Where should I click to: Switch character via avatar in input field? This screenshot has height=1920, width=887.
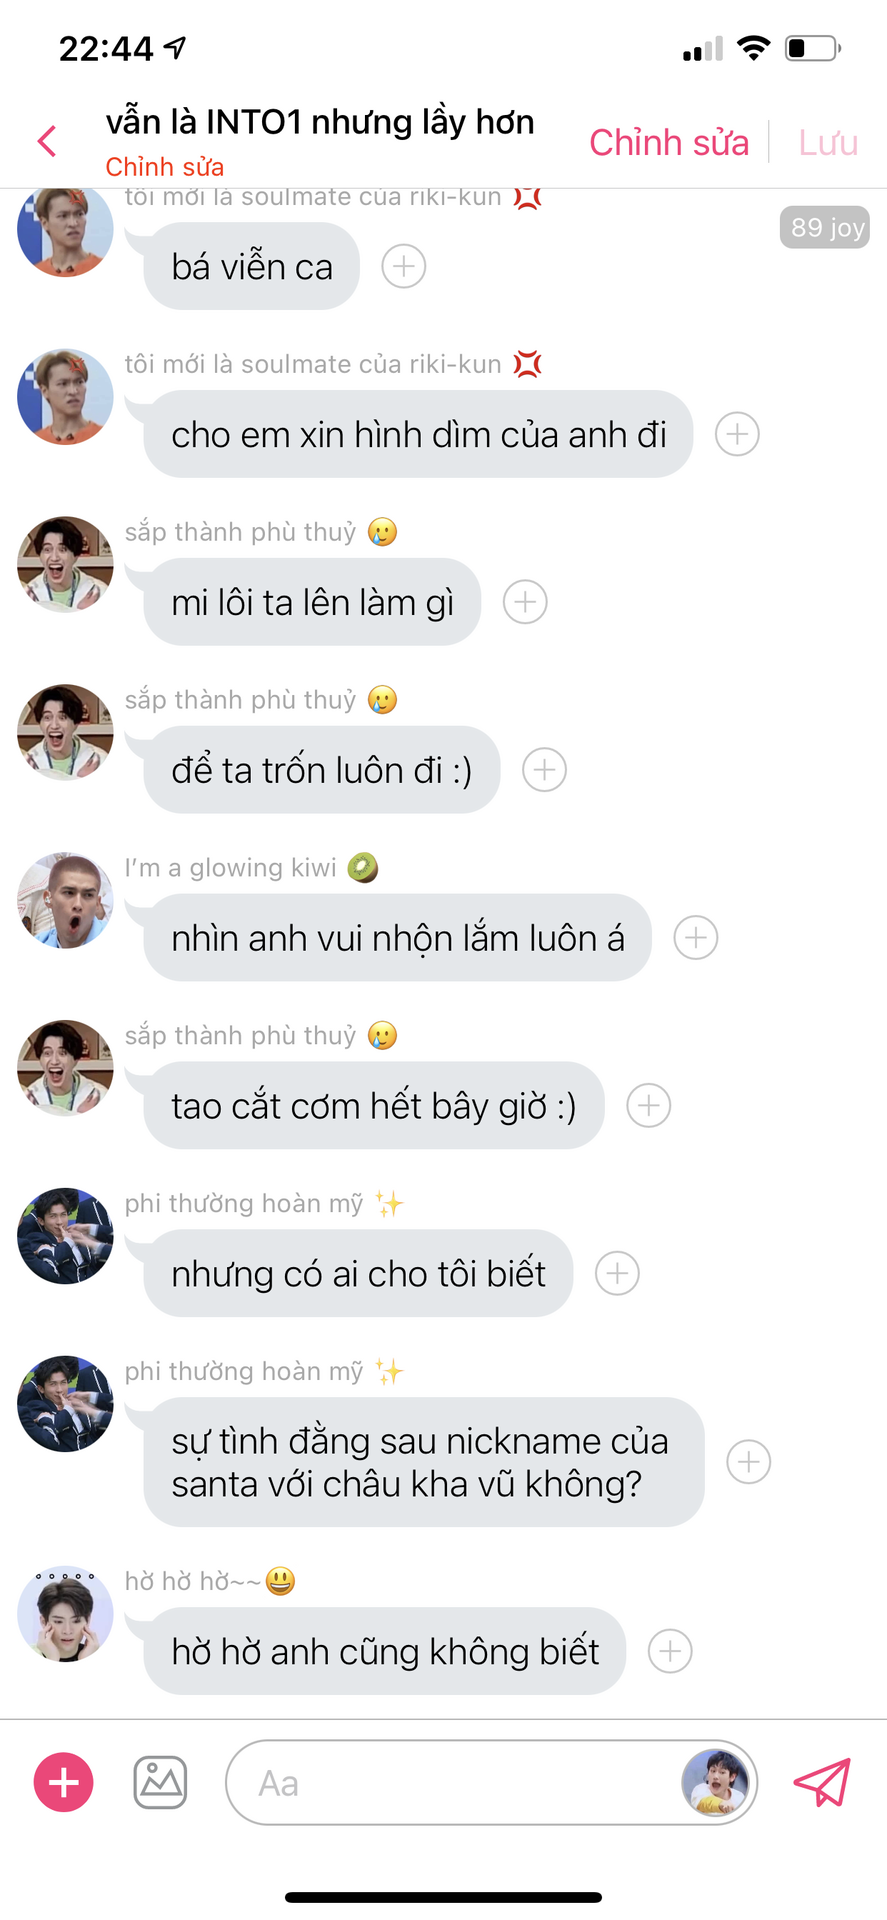(715, 1782)
